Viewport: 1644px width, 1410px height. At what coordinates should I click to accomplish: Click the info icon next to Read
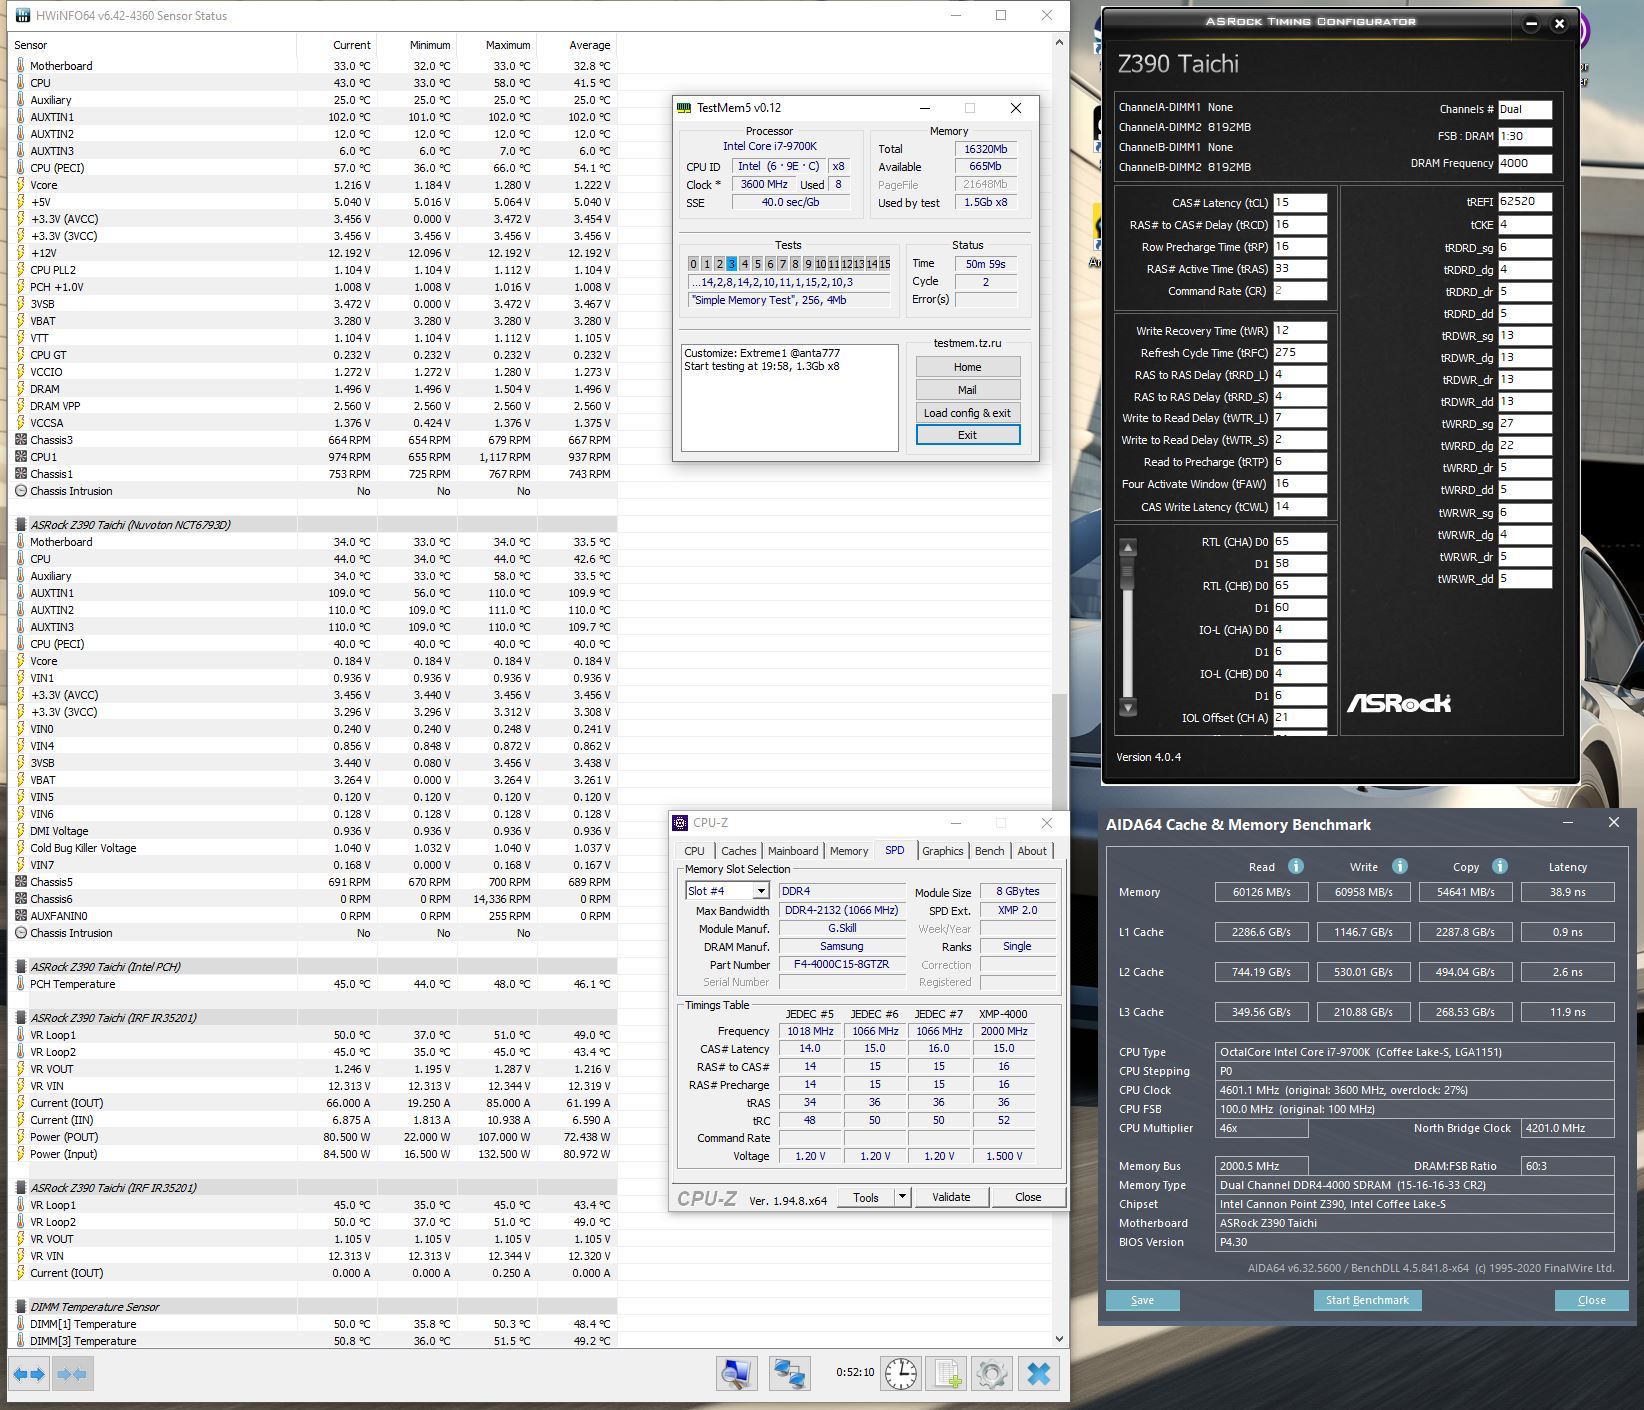click(x=1296, y=866)
